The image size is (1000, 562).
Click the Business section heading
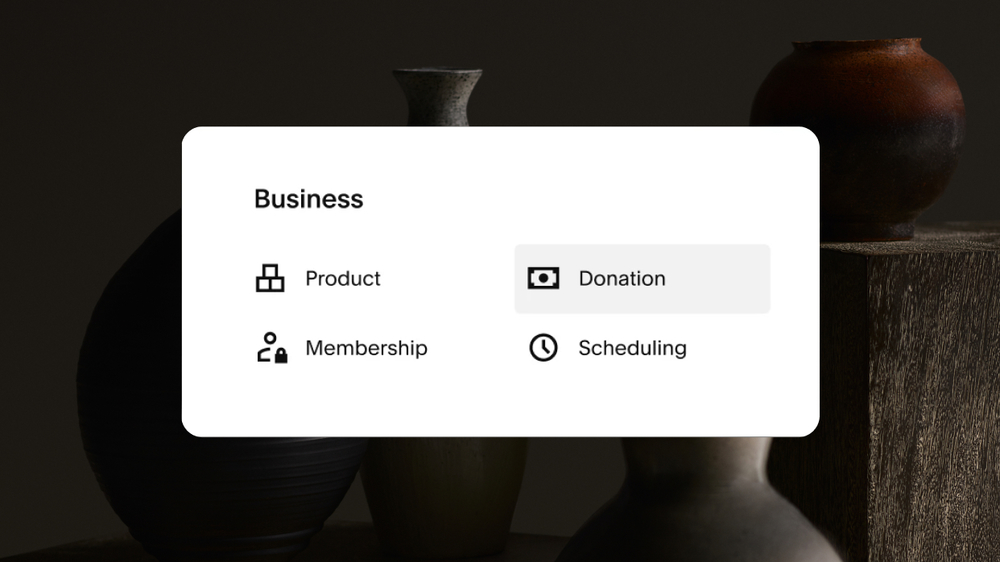click(x=308, y=199)
